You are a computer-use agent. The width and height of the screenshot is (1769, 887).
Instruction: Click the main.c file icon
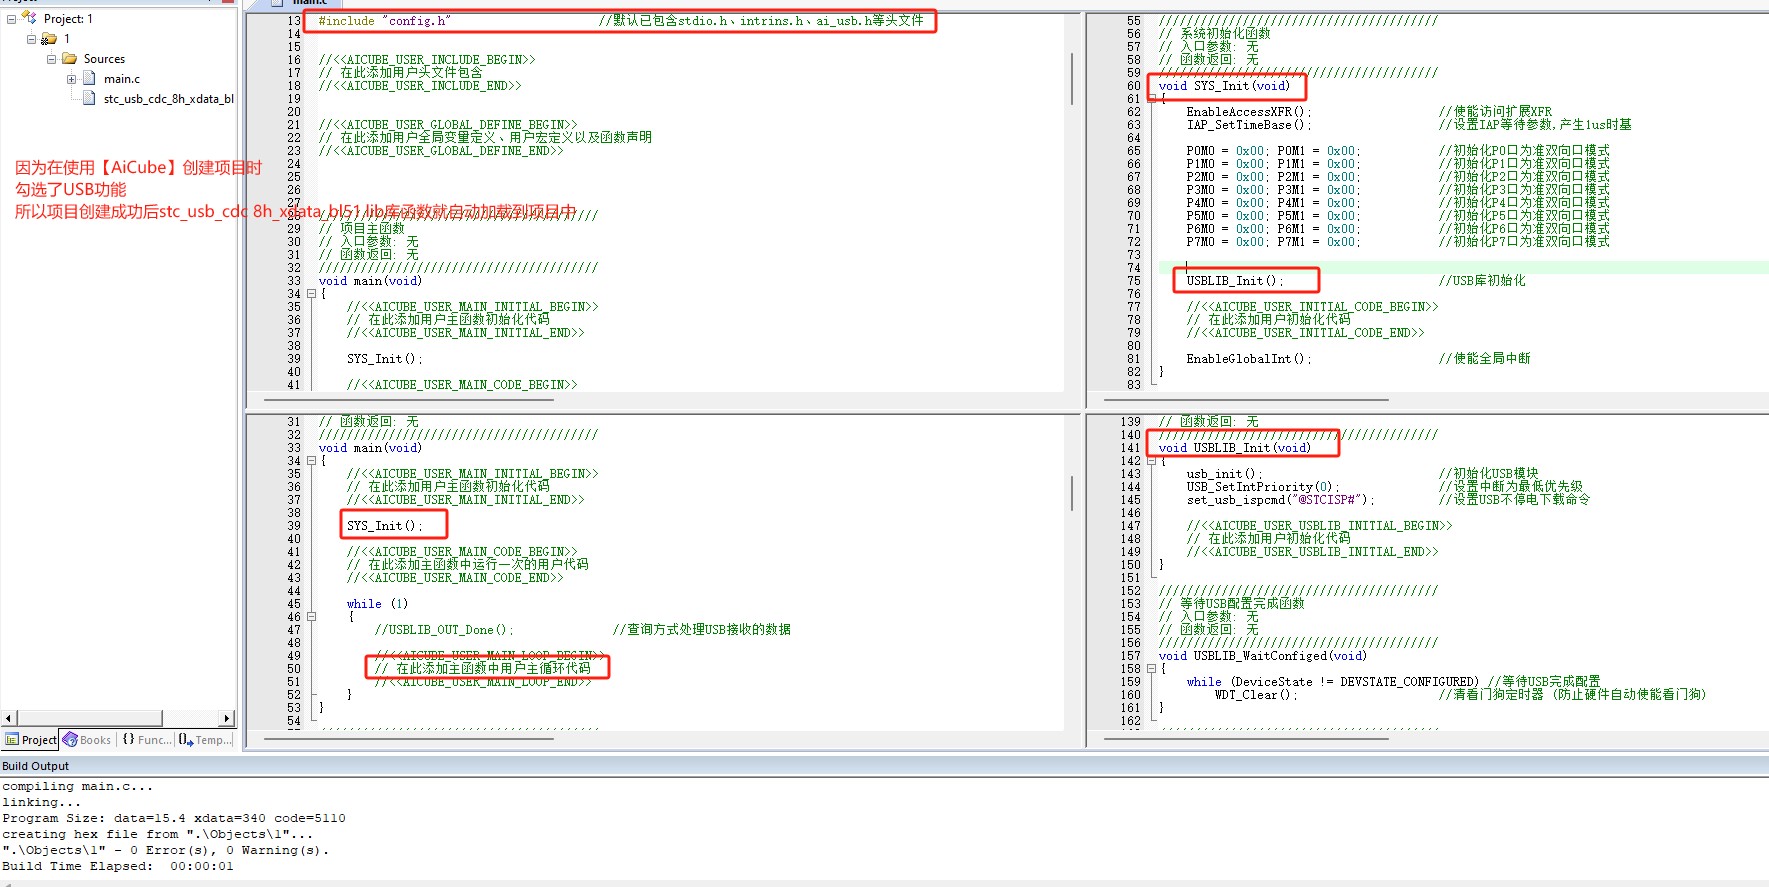pos(89,79)
